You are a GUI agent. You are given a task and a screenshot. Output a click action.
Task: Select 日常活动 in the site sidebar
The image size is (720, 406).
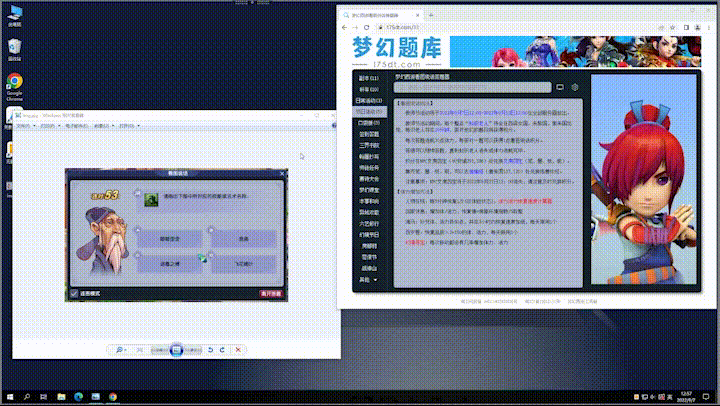pyautogui.click(x=369, y=101)
